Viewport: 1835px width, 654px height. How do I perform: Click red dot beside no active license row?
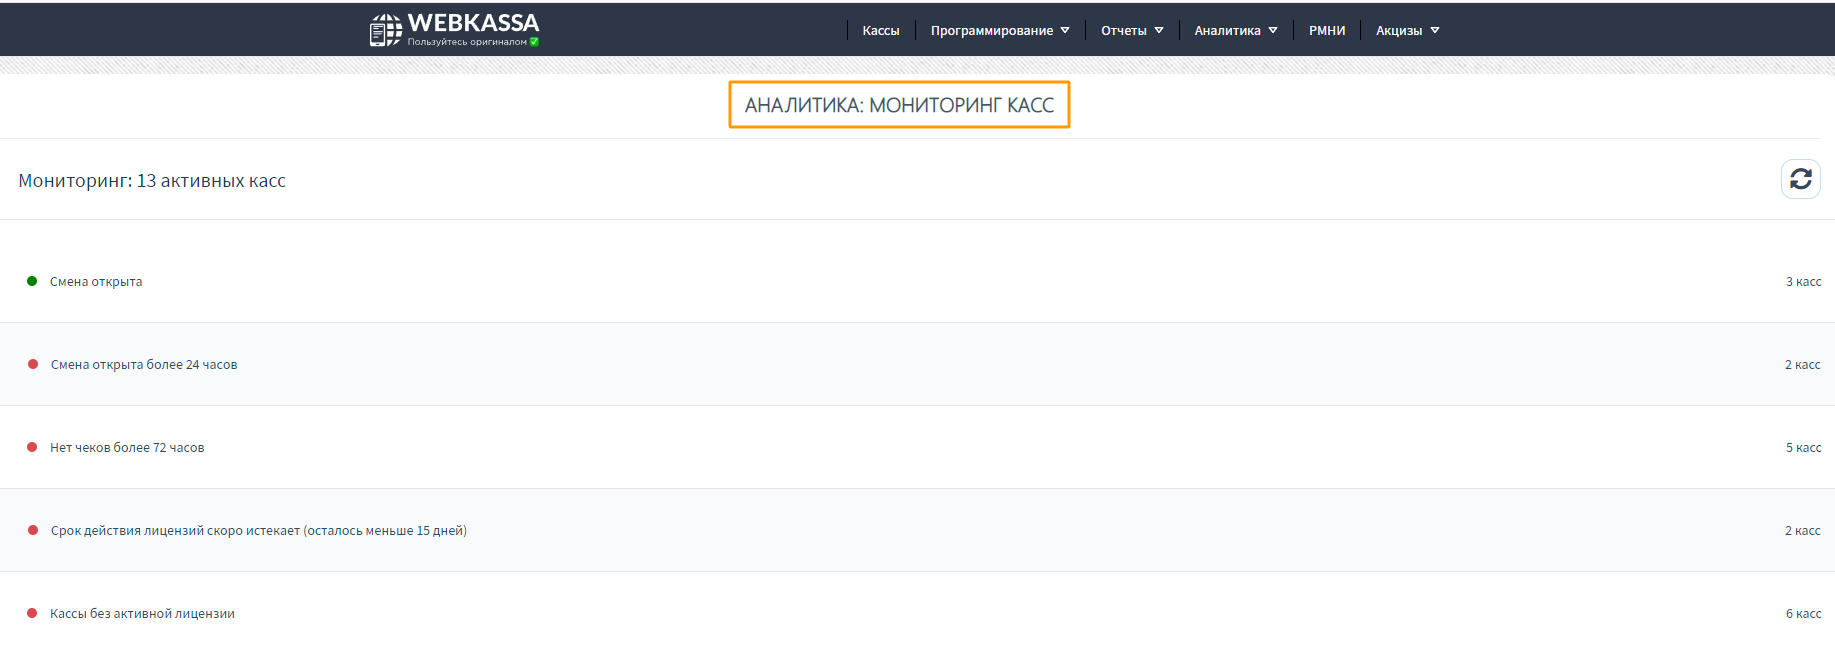pos(32,613)
